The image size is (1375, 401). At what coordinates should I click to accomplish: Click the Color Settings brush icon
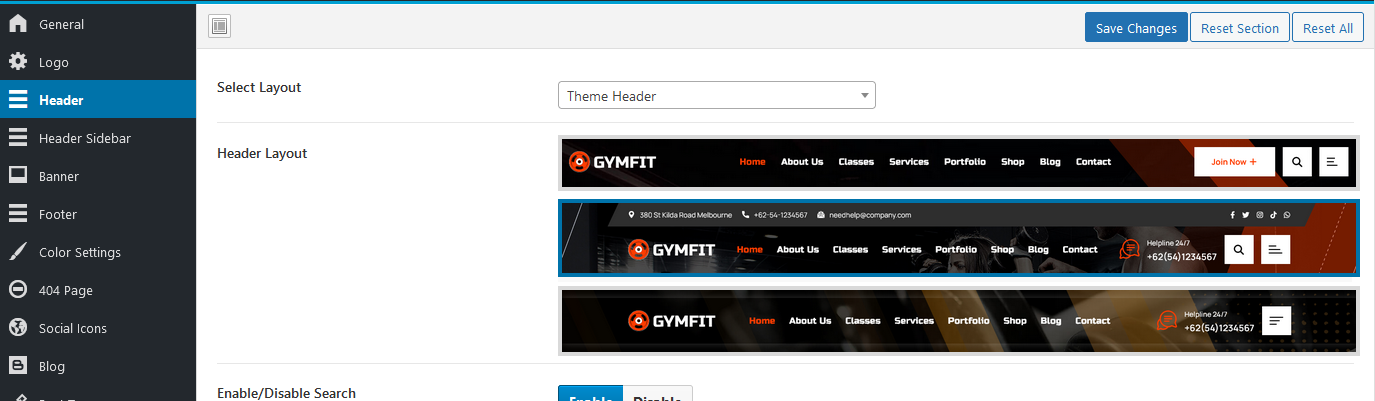18,251
